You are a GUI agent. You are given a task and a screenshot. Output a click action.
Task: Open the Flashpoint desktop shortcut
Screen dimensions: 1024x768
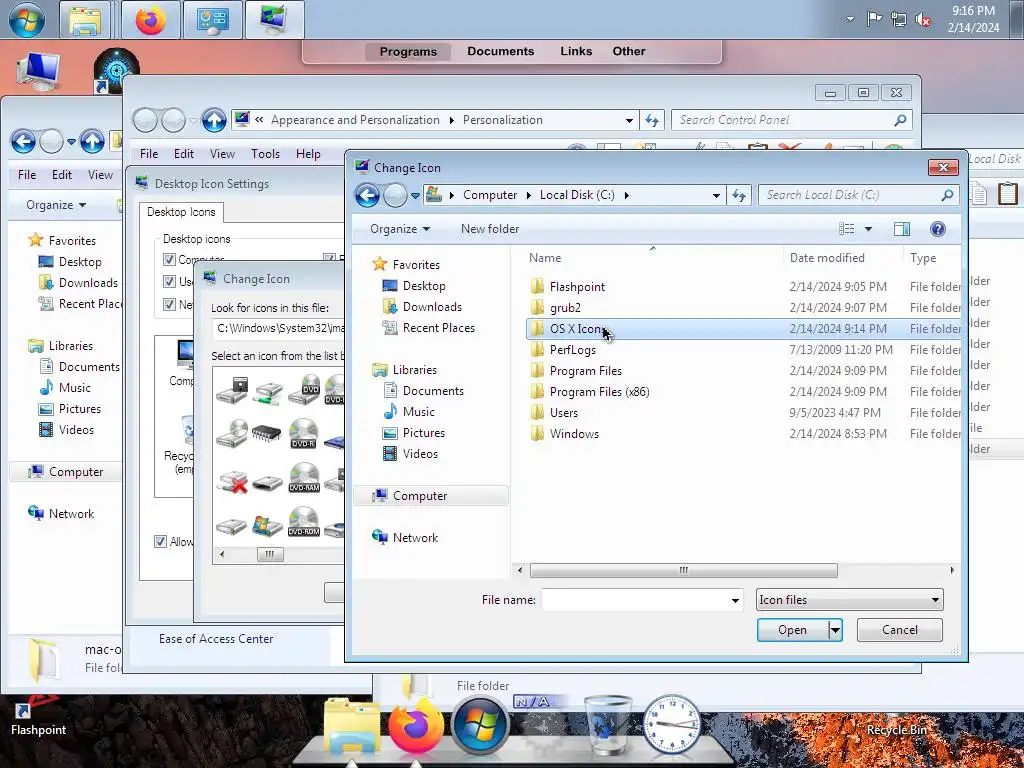(38, 718)
